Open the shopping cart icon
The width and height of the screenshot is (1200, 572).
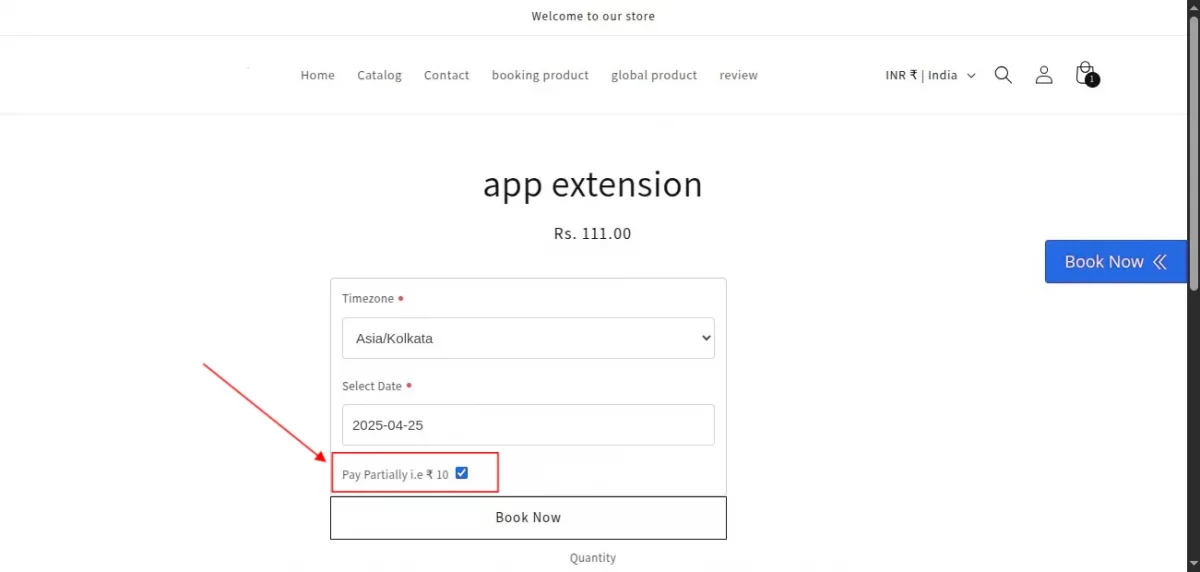[1085, 74]
